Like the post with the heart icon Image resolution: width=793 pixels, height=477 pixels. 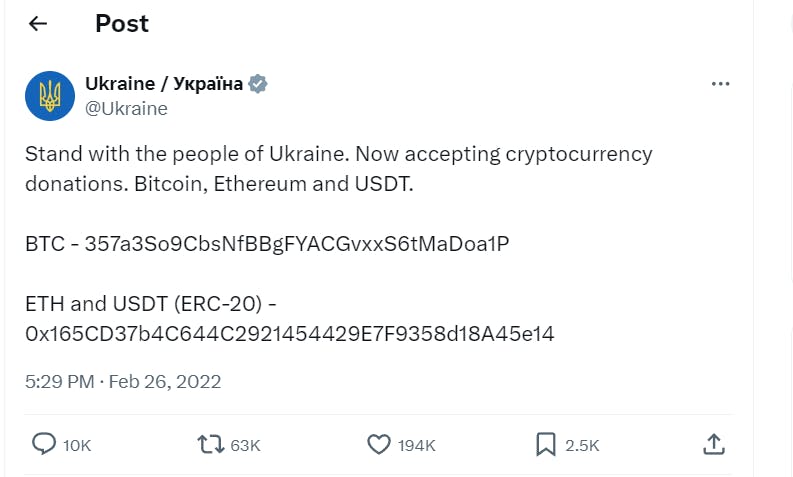pyautogui.click(x=378, y=443)
